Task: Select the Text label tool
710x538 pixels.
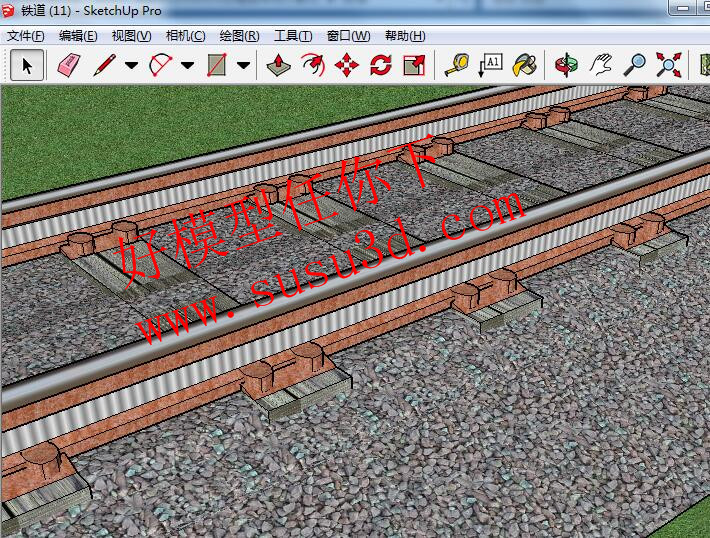Action: point(490,65)
